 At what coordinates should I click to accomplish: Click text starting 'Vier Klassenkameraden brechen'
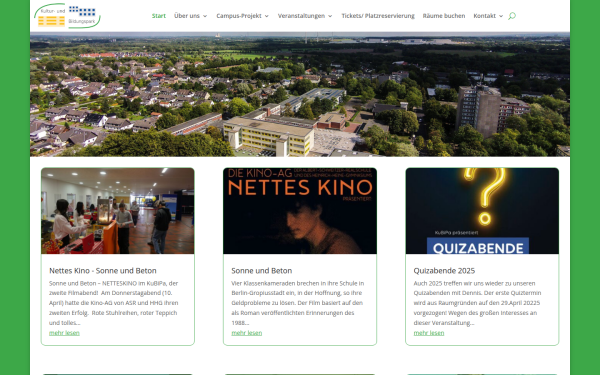click(x=298, y=303)
